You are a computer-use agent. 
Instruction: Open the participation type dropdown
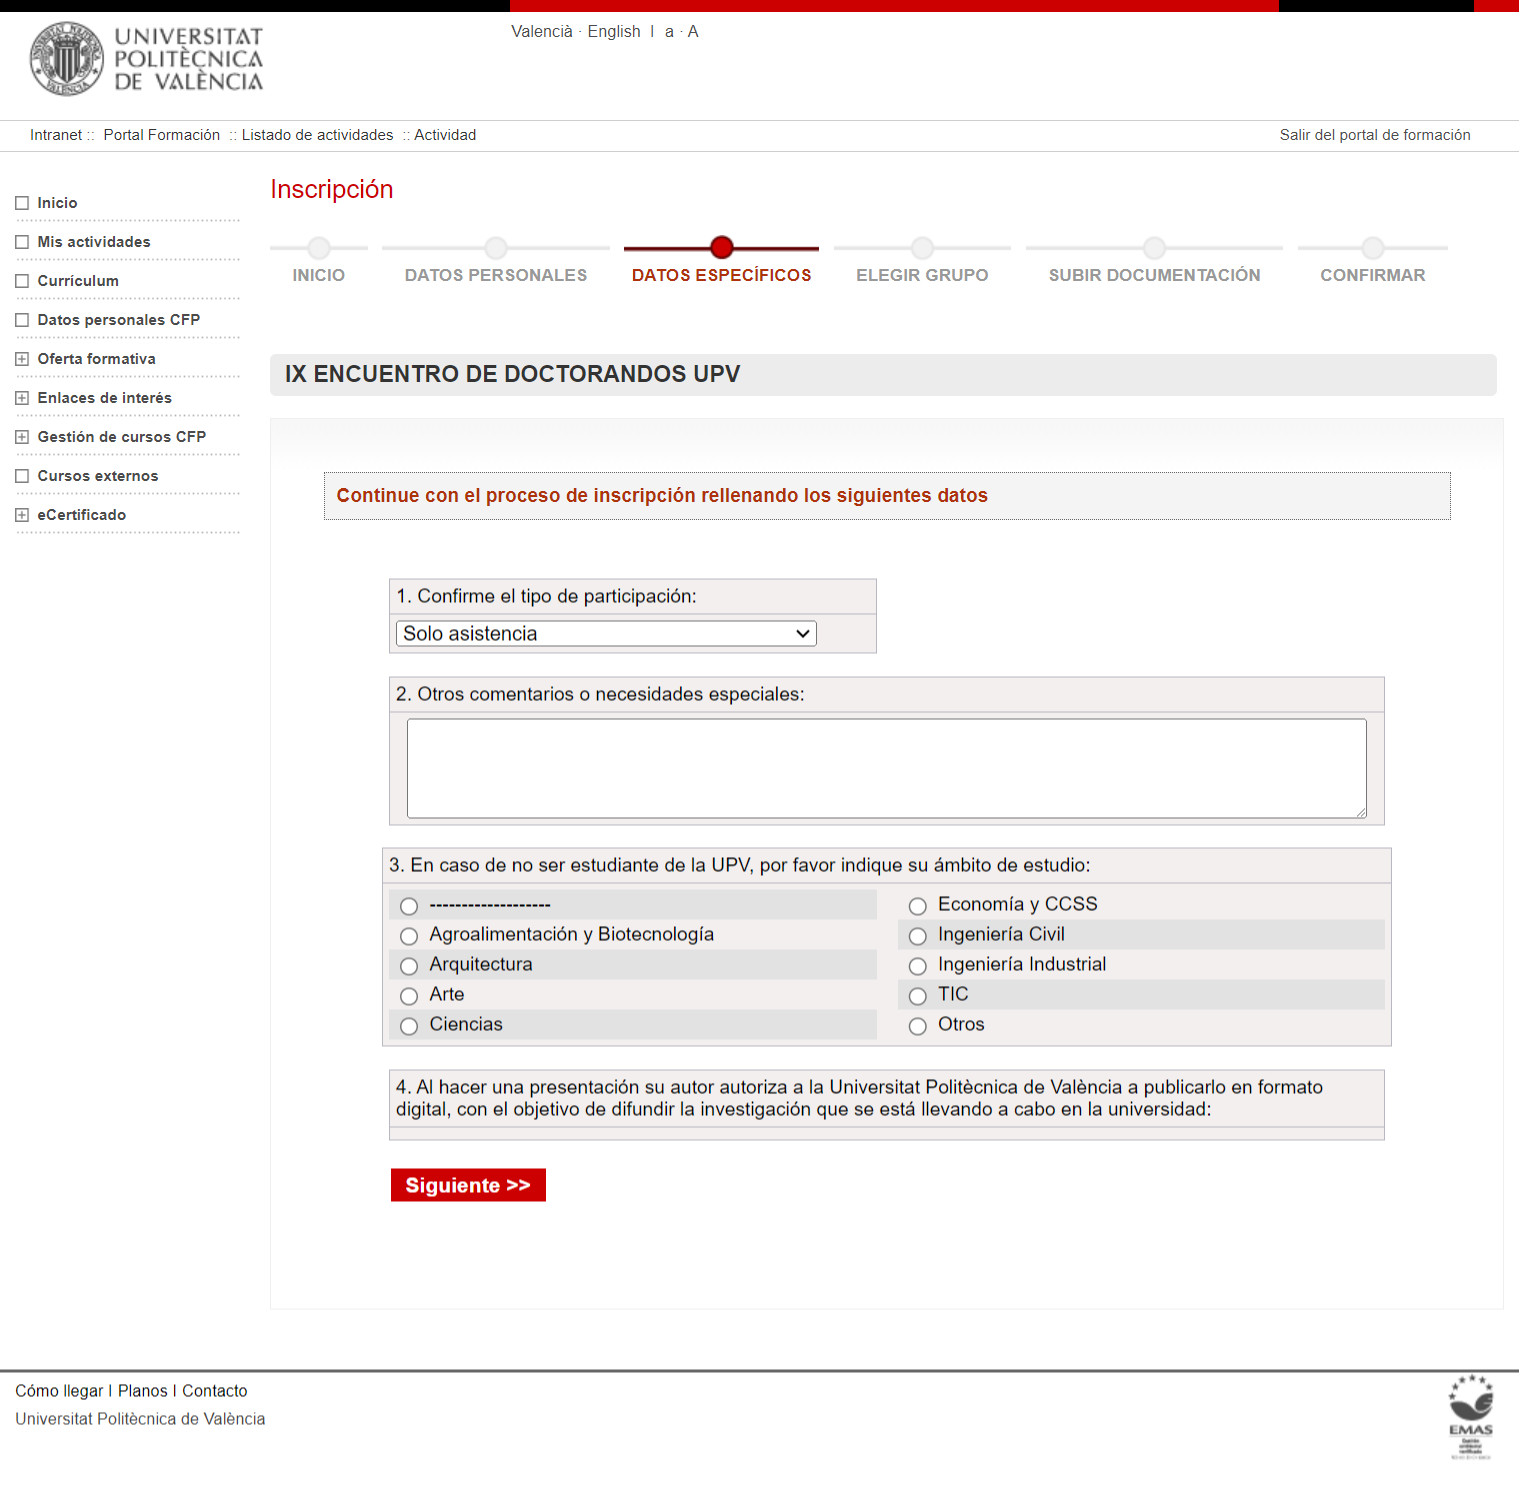606,634
